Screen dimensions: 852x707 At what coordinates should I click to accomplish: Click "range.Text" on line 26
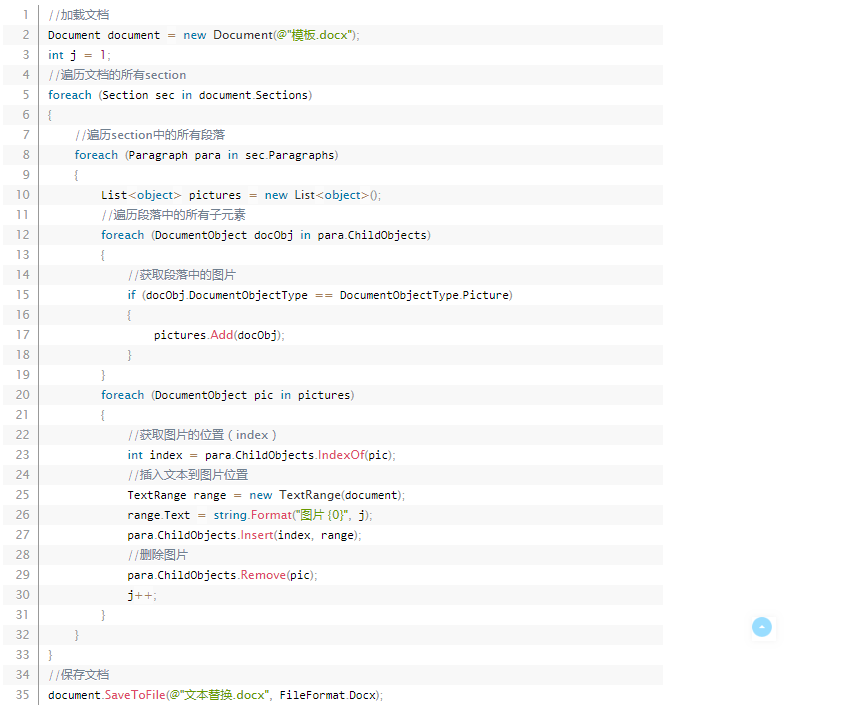point(159,515)
